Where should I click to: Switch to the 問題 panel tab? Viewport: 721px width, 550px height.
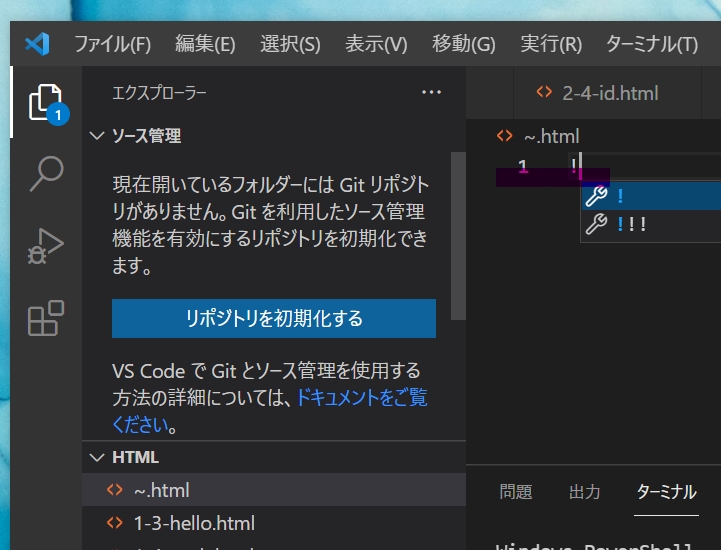(x=516, y=492)
